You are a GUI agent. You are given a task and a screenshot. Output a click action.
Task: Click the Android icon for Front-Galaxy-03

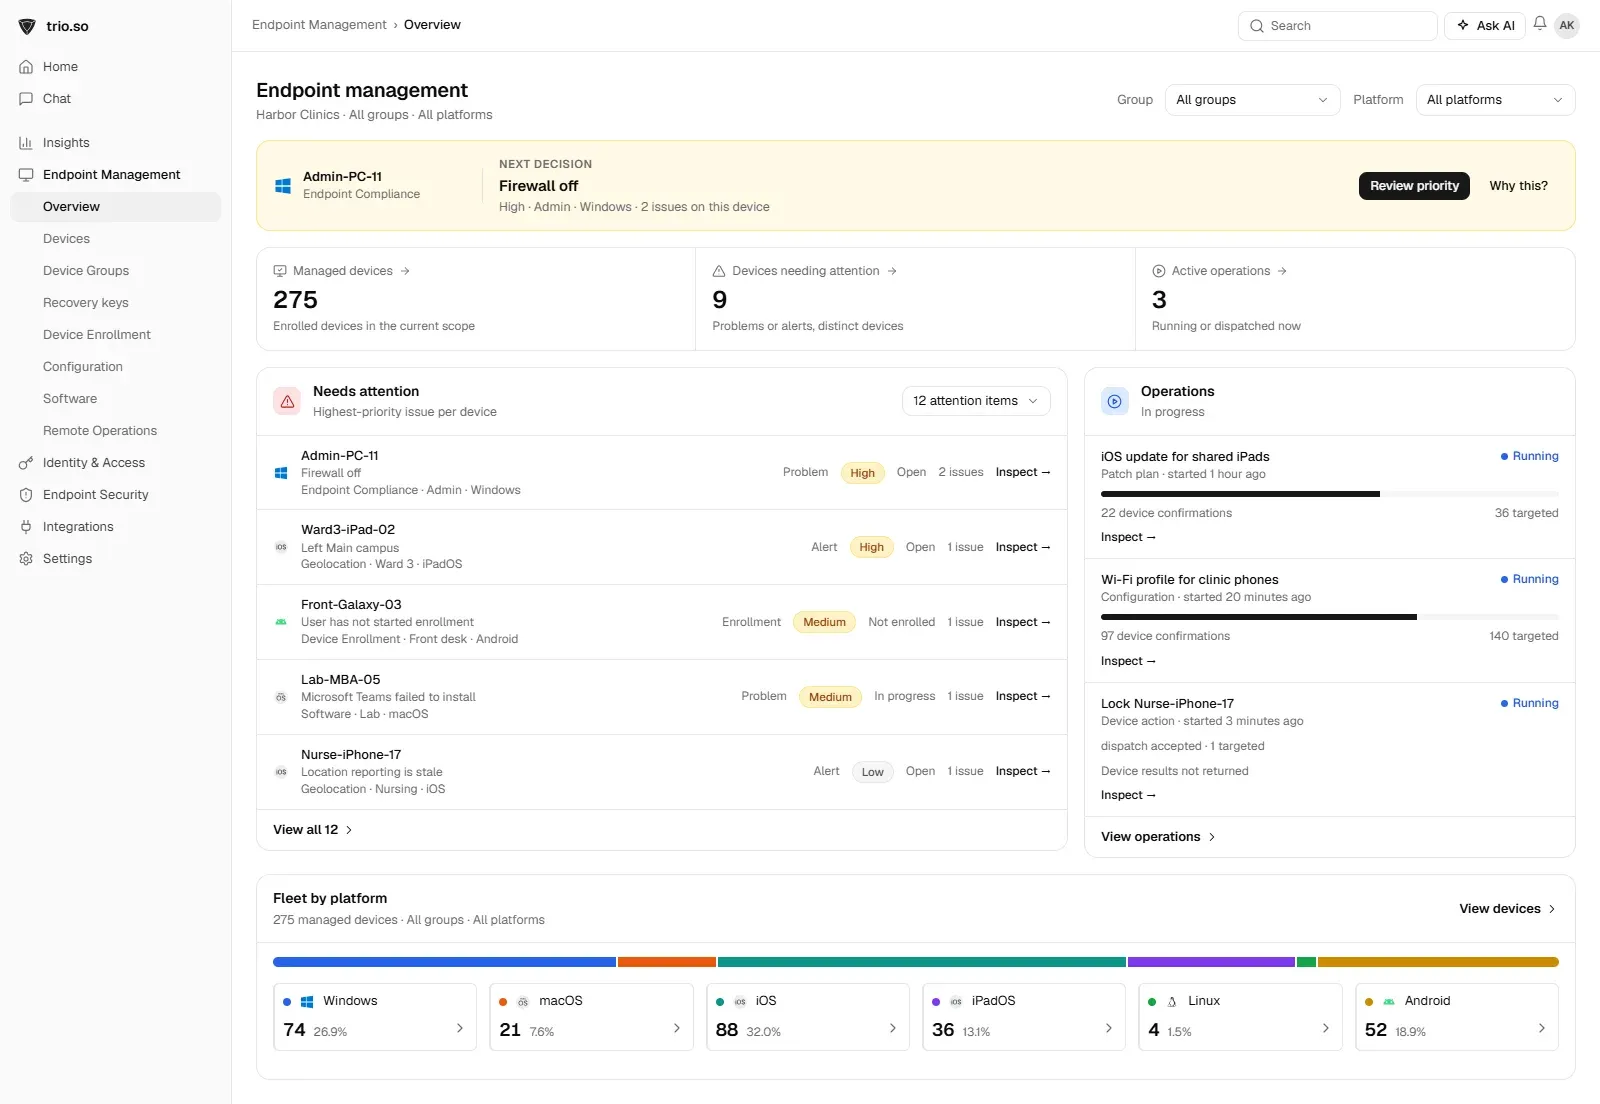point(281,622)
